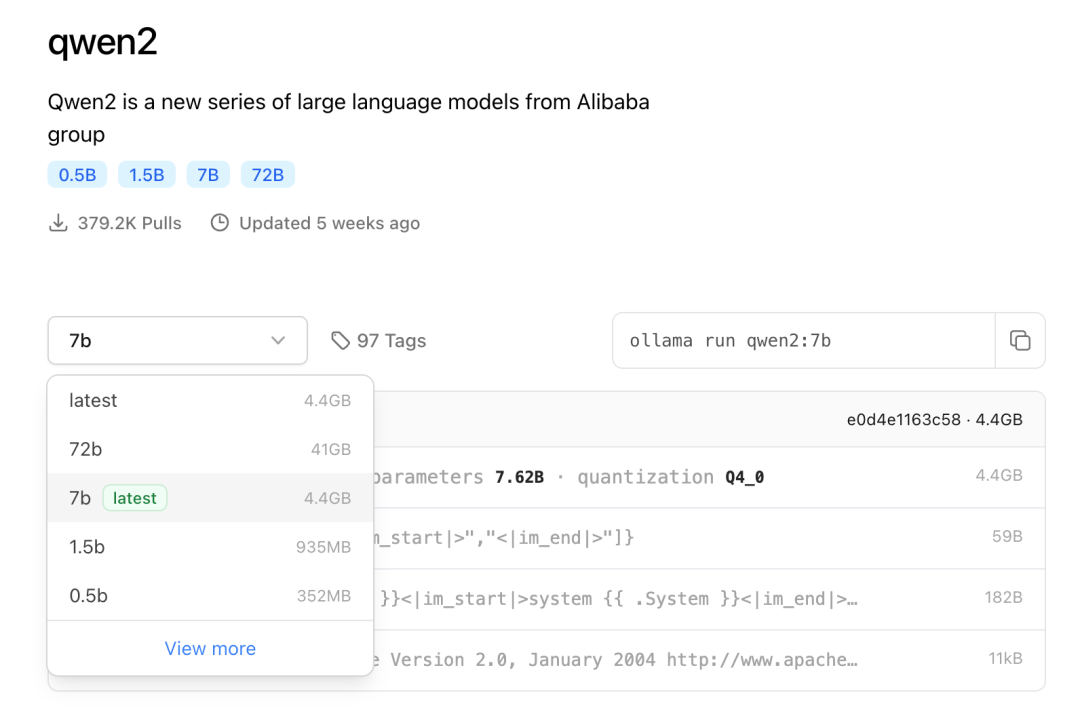Open the parameters 7.62B model row
This screenshot has width=1080, height=712.
click(709, 477)
